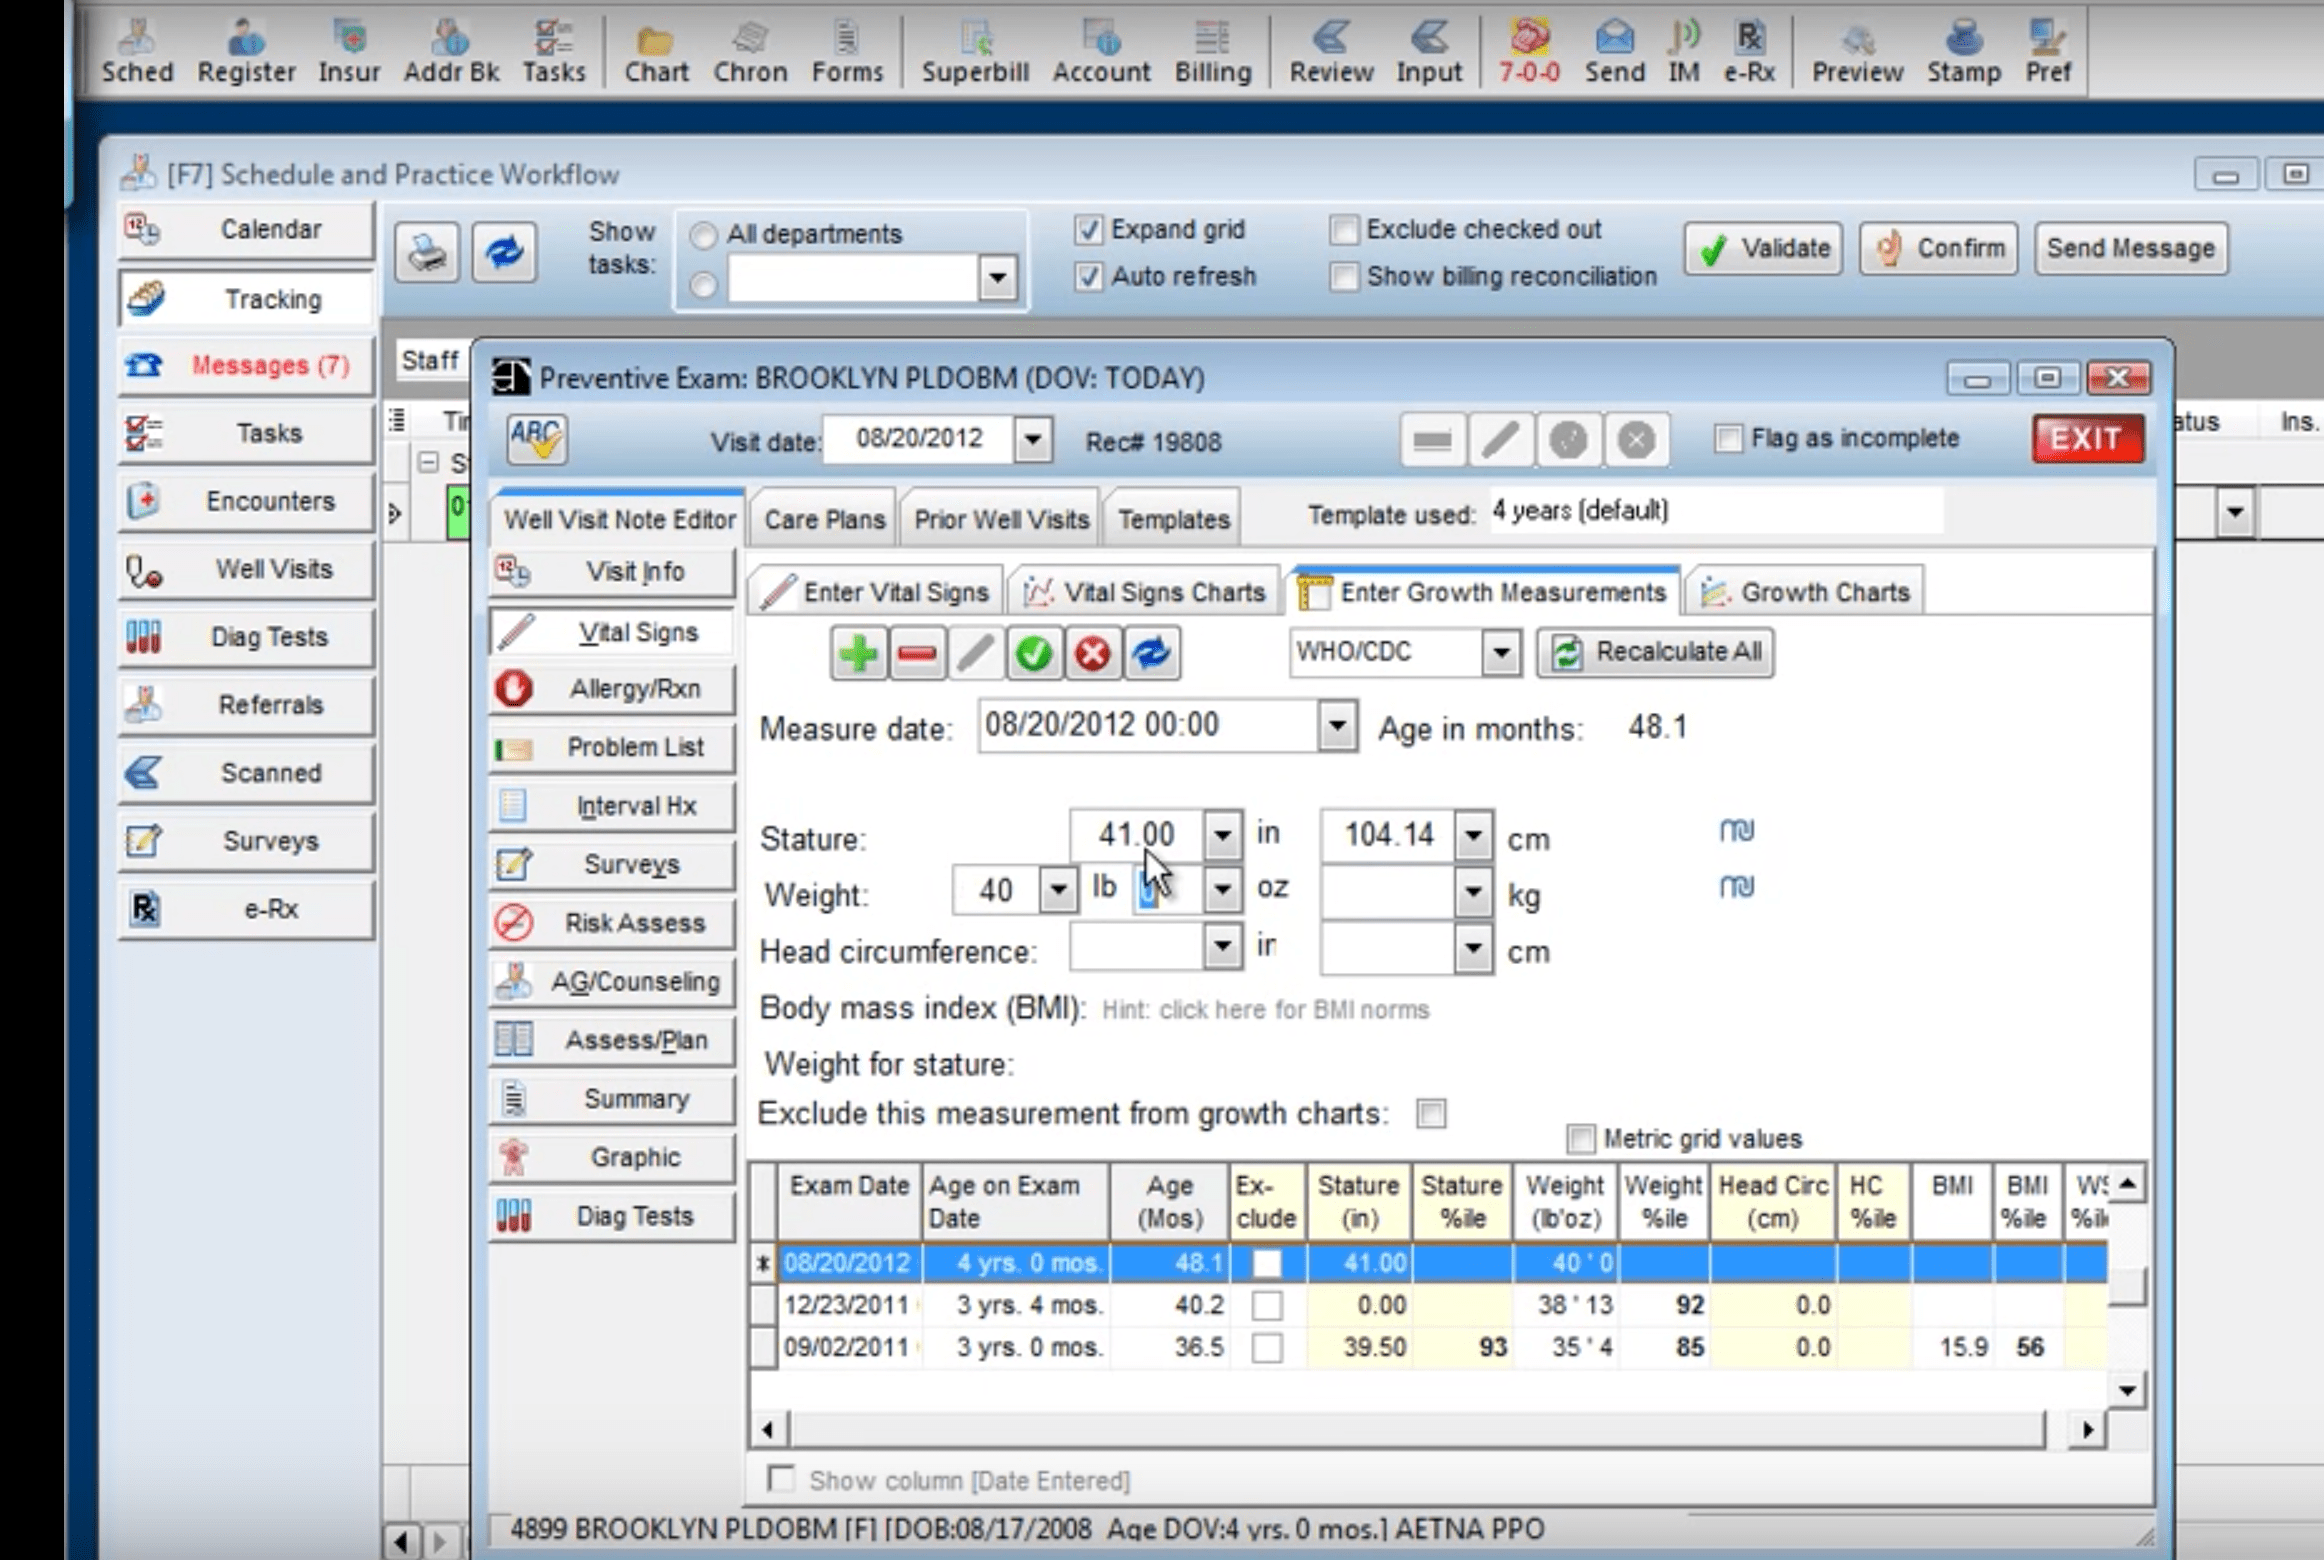Delete the selected measurement row
Image resolution: width=2324 pixels, height=1560 pixels.
pyautogui.click(x=916, y=653)
